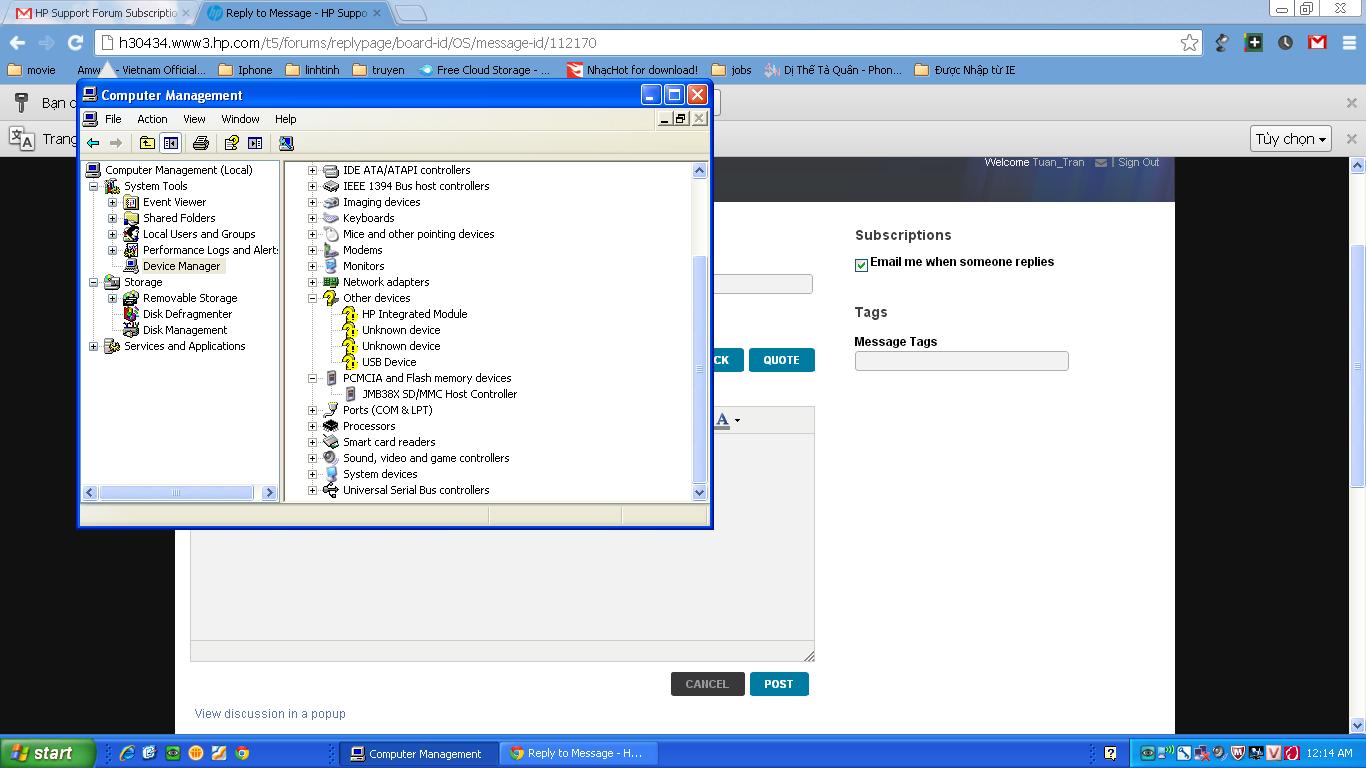The height and width of the screenshot is (768, 1366).
Task: Click the Chrome quick launch icon on taskbar
Action: (242, 753)
